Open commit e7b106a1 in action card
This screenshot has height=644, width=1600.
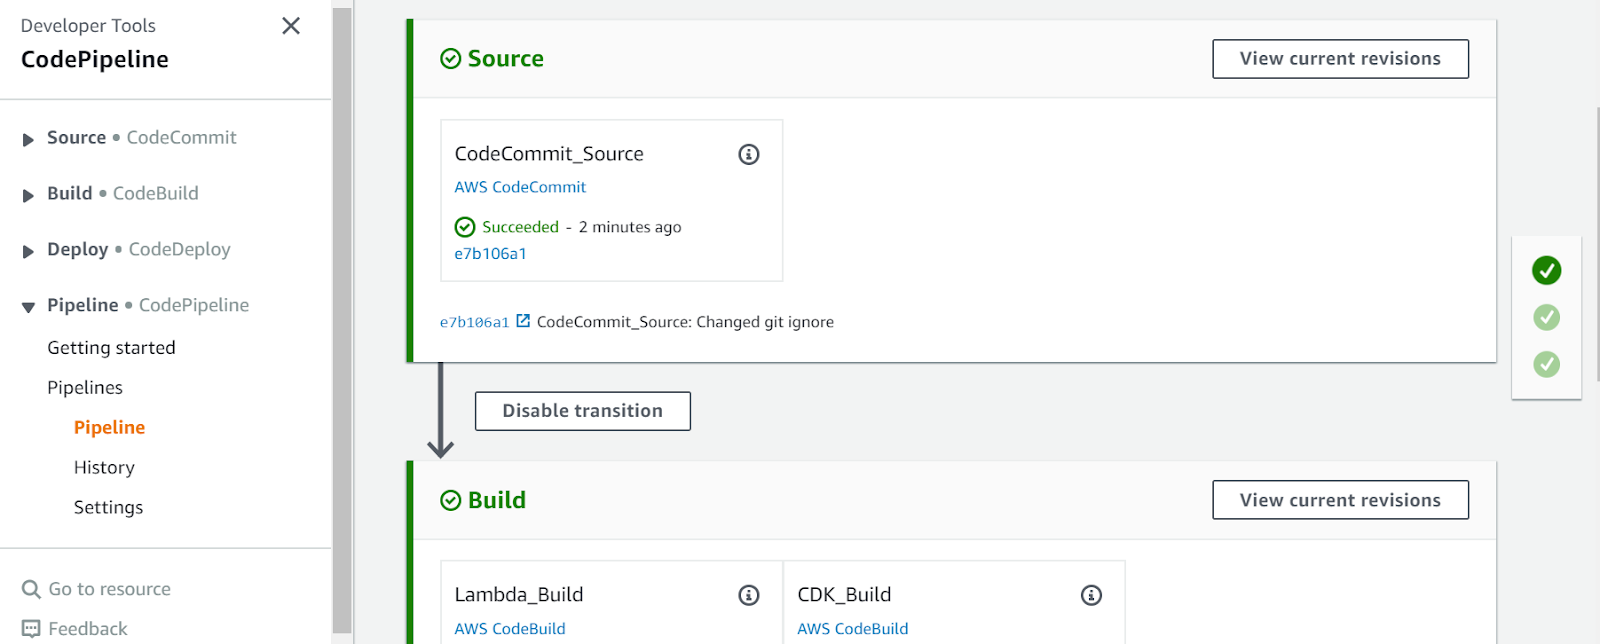pos(490,254)
